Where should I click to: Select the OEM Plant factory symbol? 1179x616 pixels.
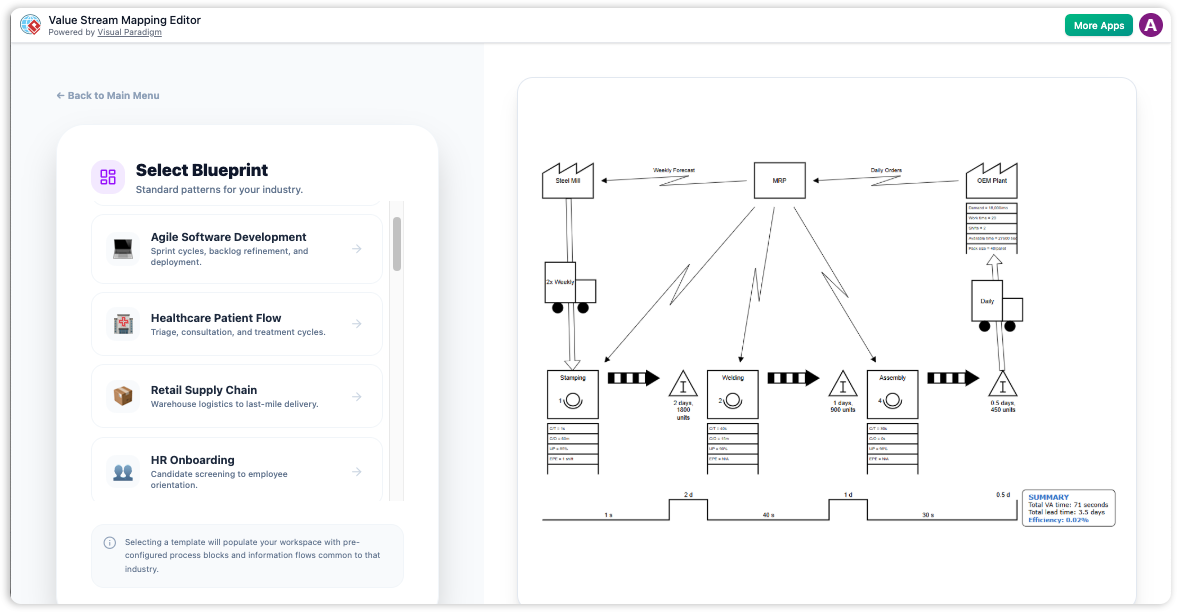(994, 179)
